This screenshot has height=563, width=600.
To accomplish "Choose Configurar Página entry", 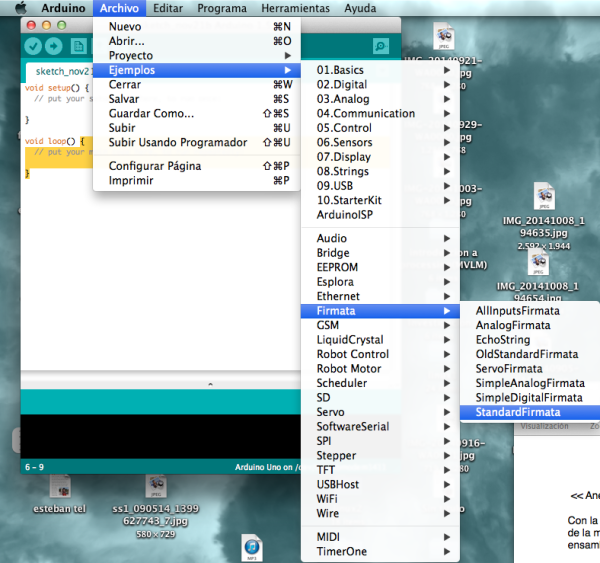I will [197, 166].
